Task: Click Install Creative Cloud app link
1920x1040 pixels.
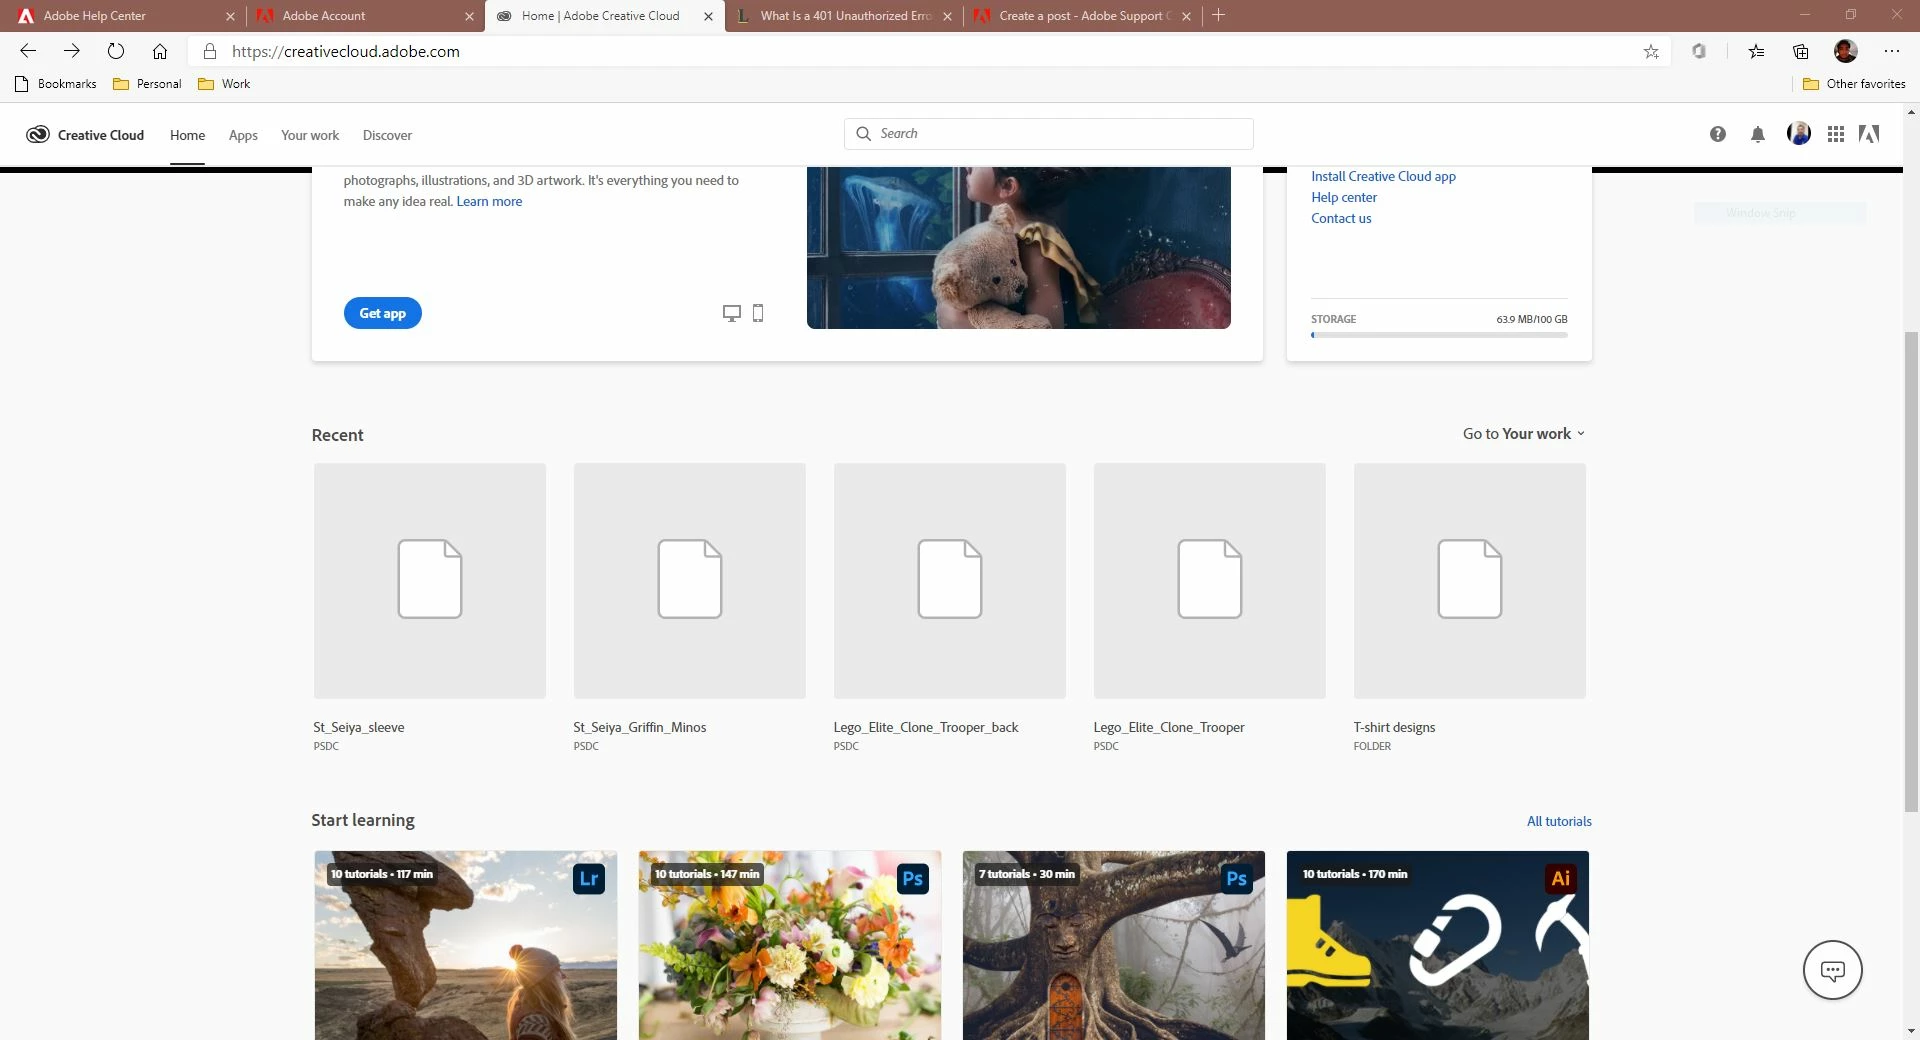Action: pos(1383,176)
